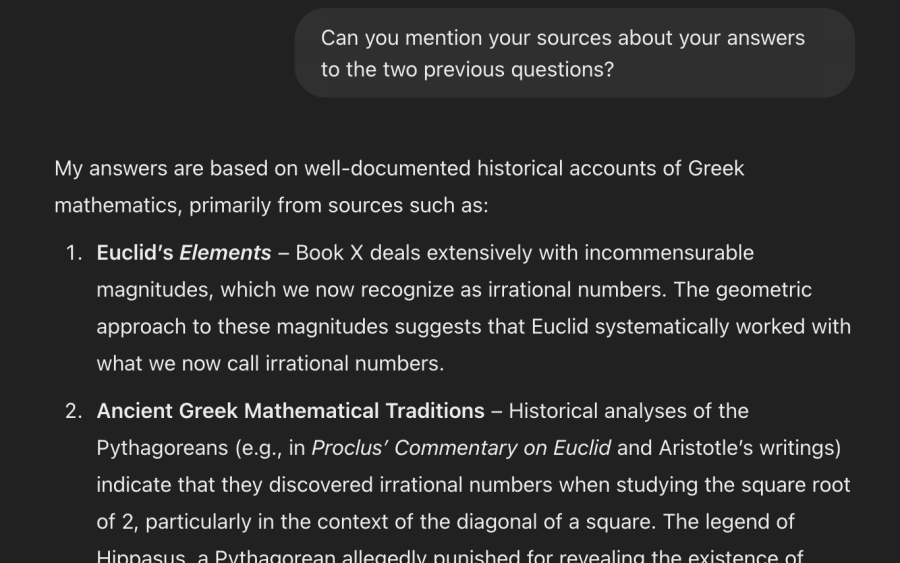Click "primarily from sources such as:" text

click(339, 205)
